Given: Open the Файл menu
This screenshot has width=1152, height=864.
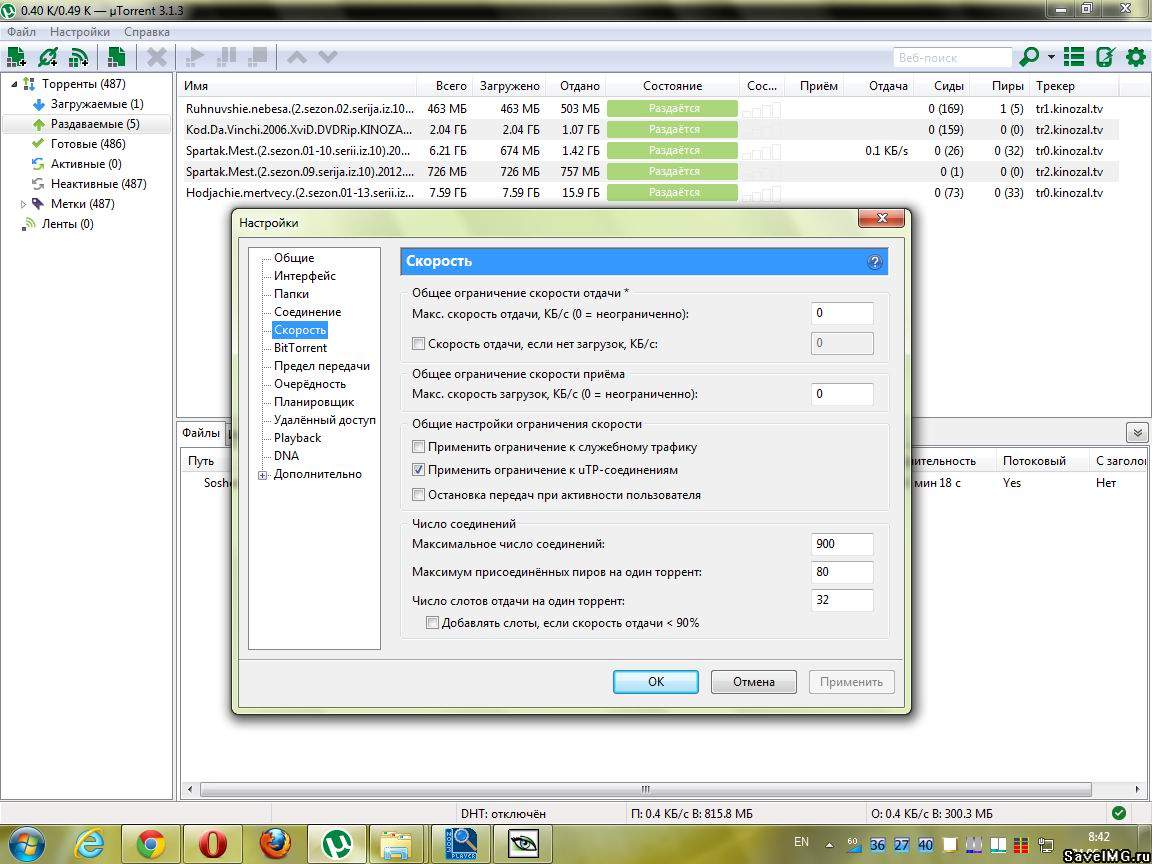Looking at the screenshot, I should coord(21,32).
